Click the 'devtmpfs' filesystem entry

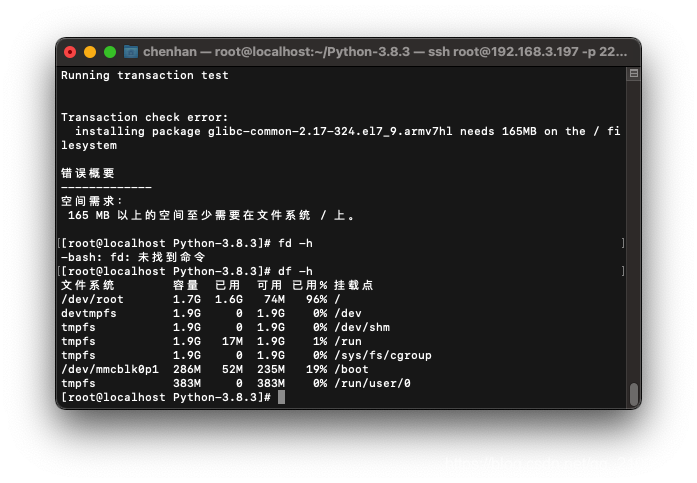click(88, 313)
